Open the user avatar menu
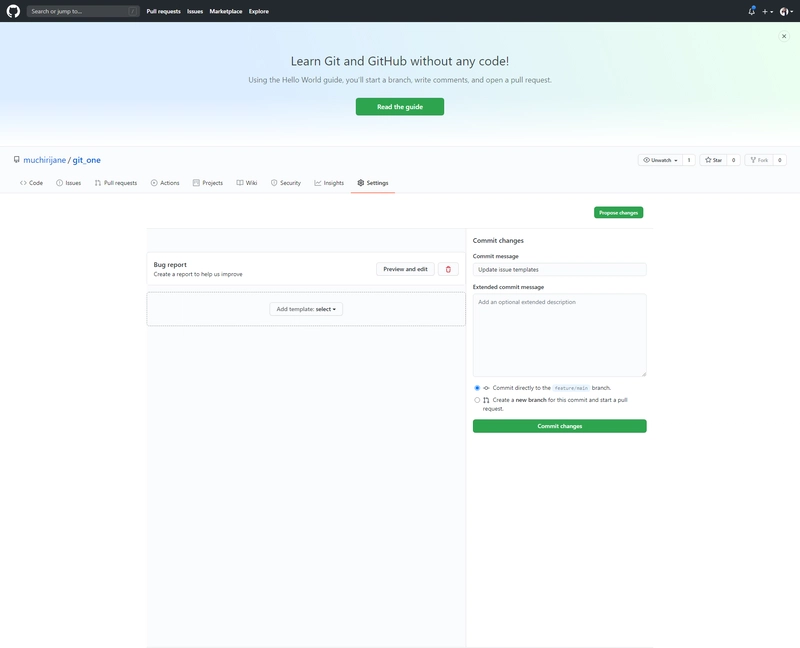This screenshot has width=800, height=648. pos(786,11)
